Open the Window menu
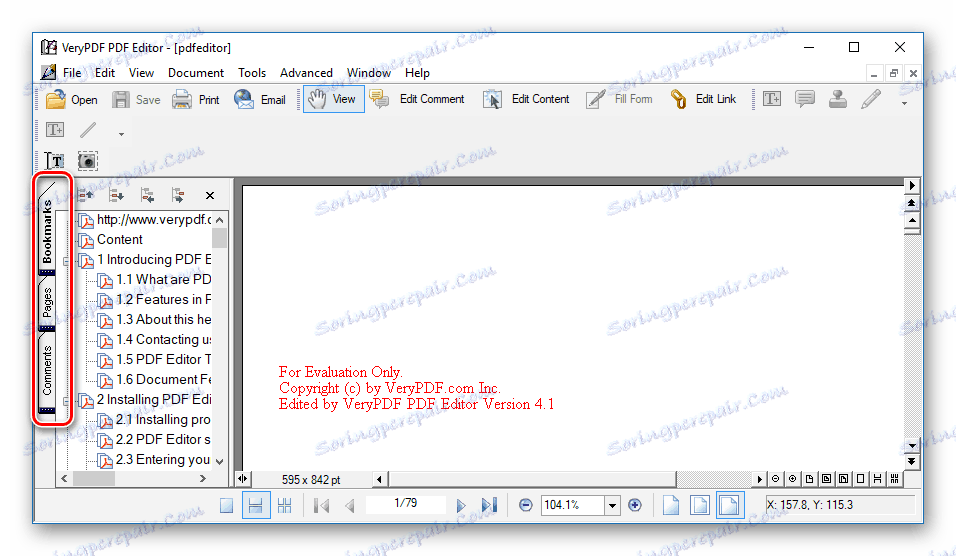The width and height of the screenshot is (956, 556). point(369,73)
